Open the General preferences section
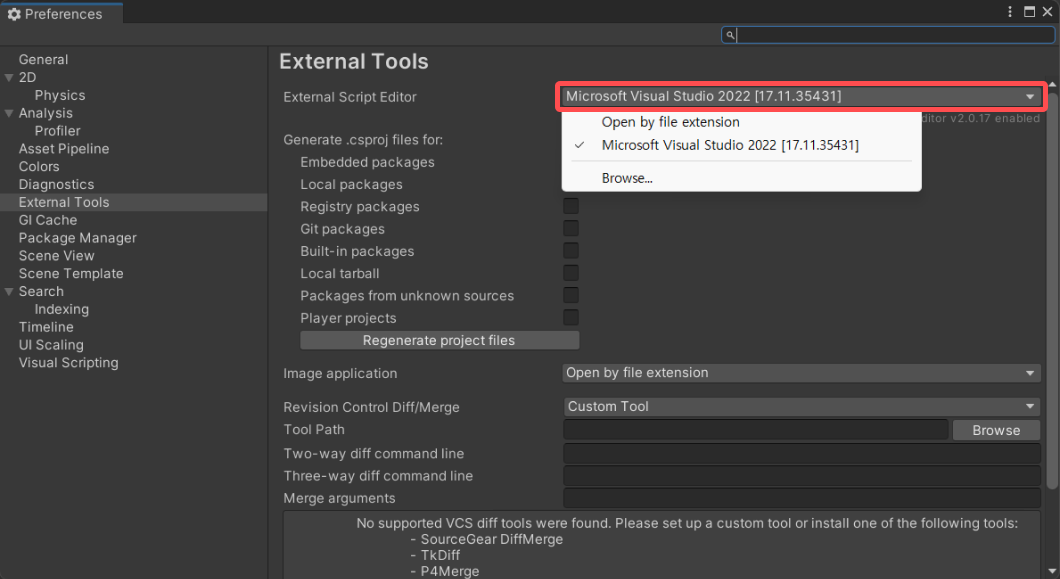Screen dimensions: 1060x579 [43, 60]
